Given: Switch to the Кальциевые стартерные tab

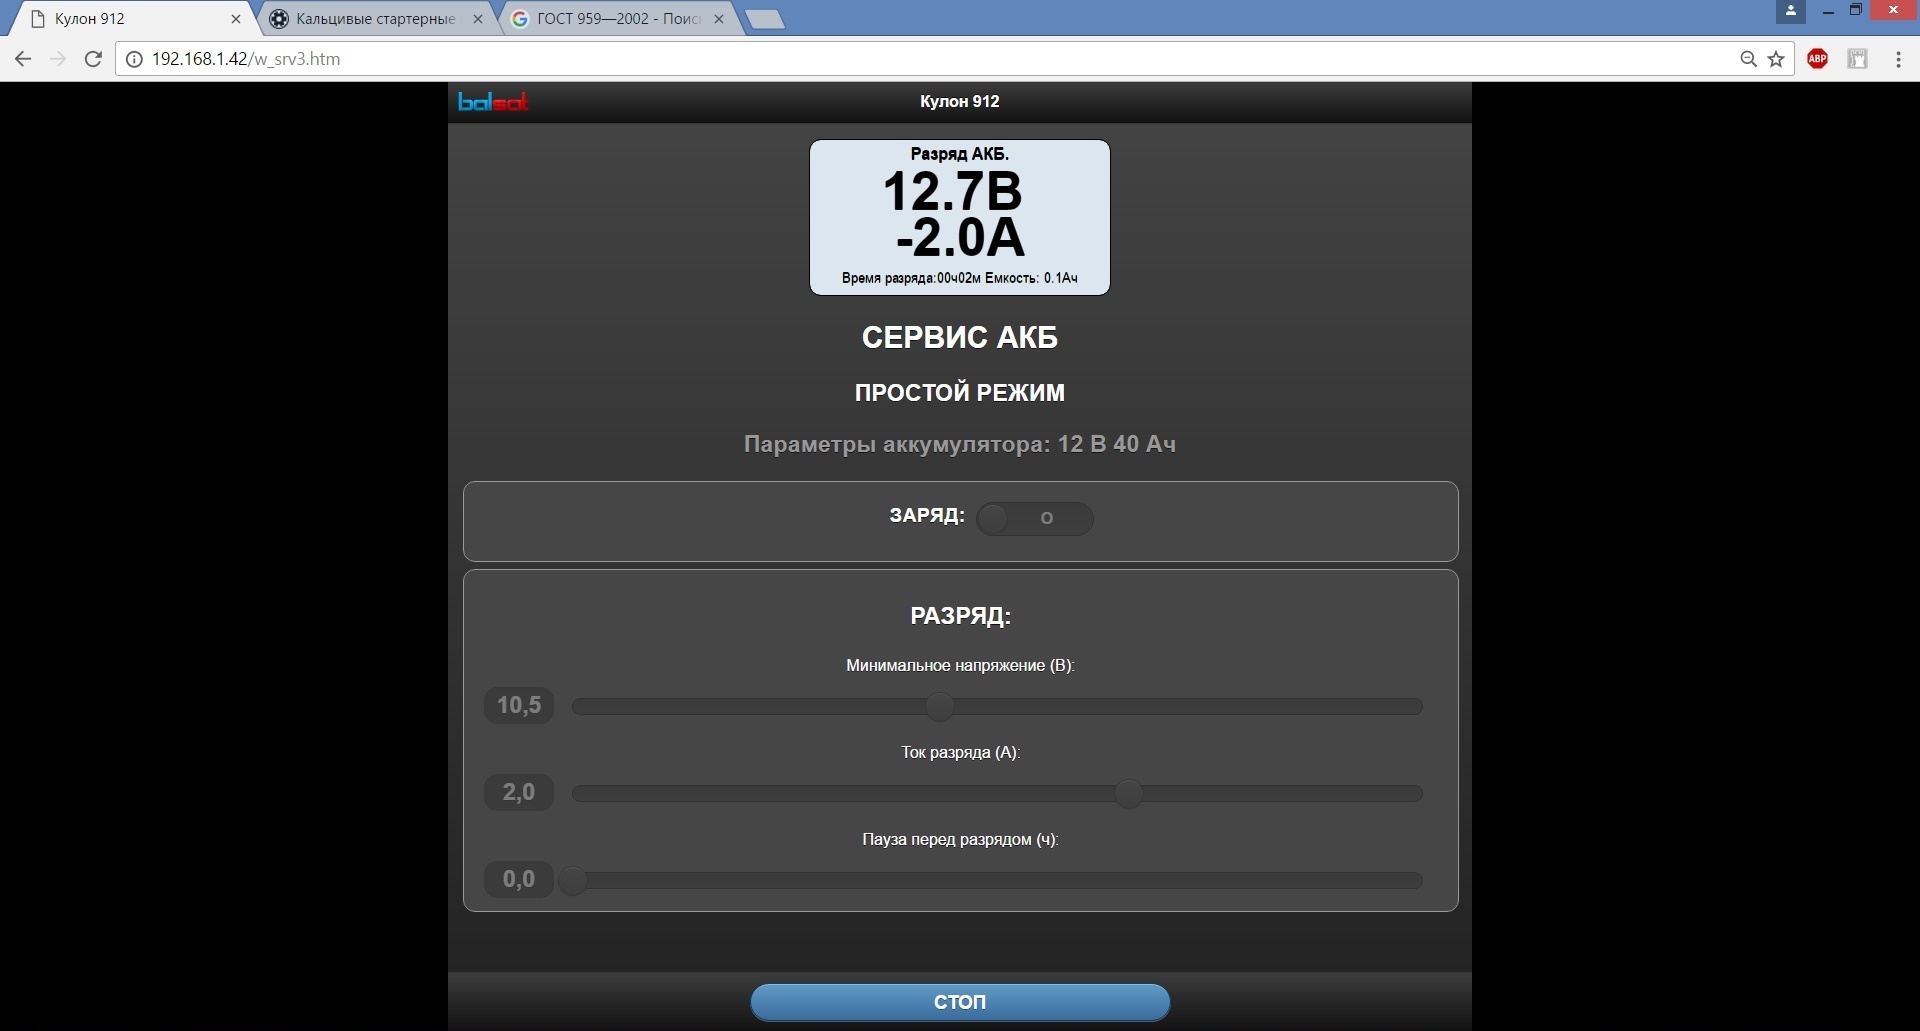Looking at the screenshot, I should [375, 19].
